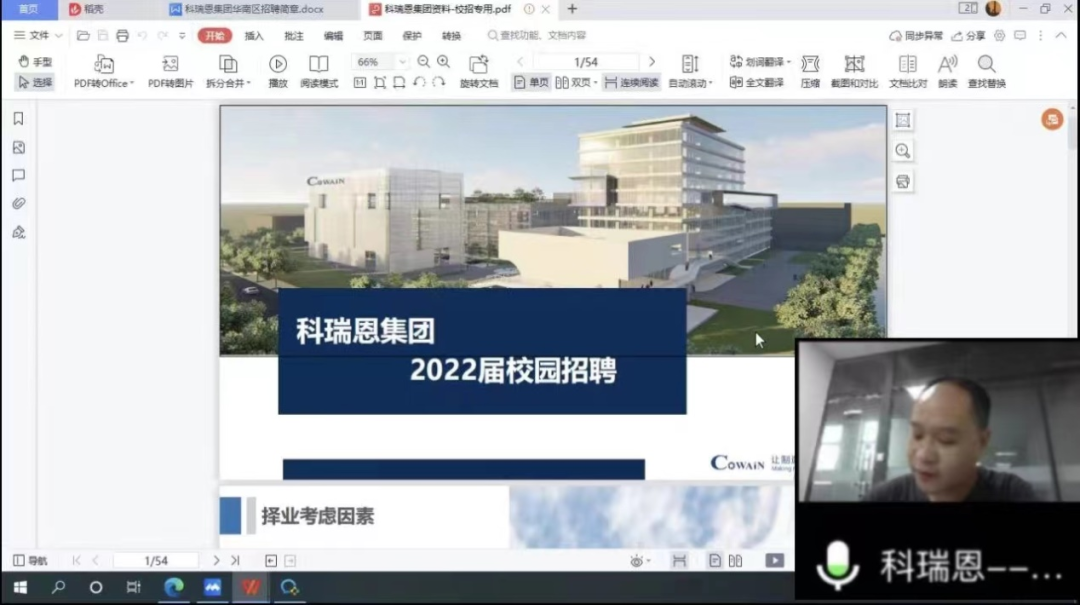The width and height of the screenshot is (1080, 605).
Task: Open the 插入 insert tab
Action: (254, 35)
